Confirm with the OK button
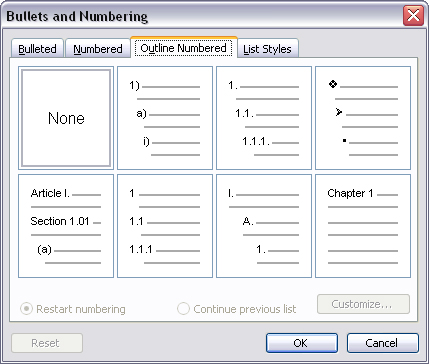Screen dimensions: 429x364 pos(302,343)
